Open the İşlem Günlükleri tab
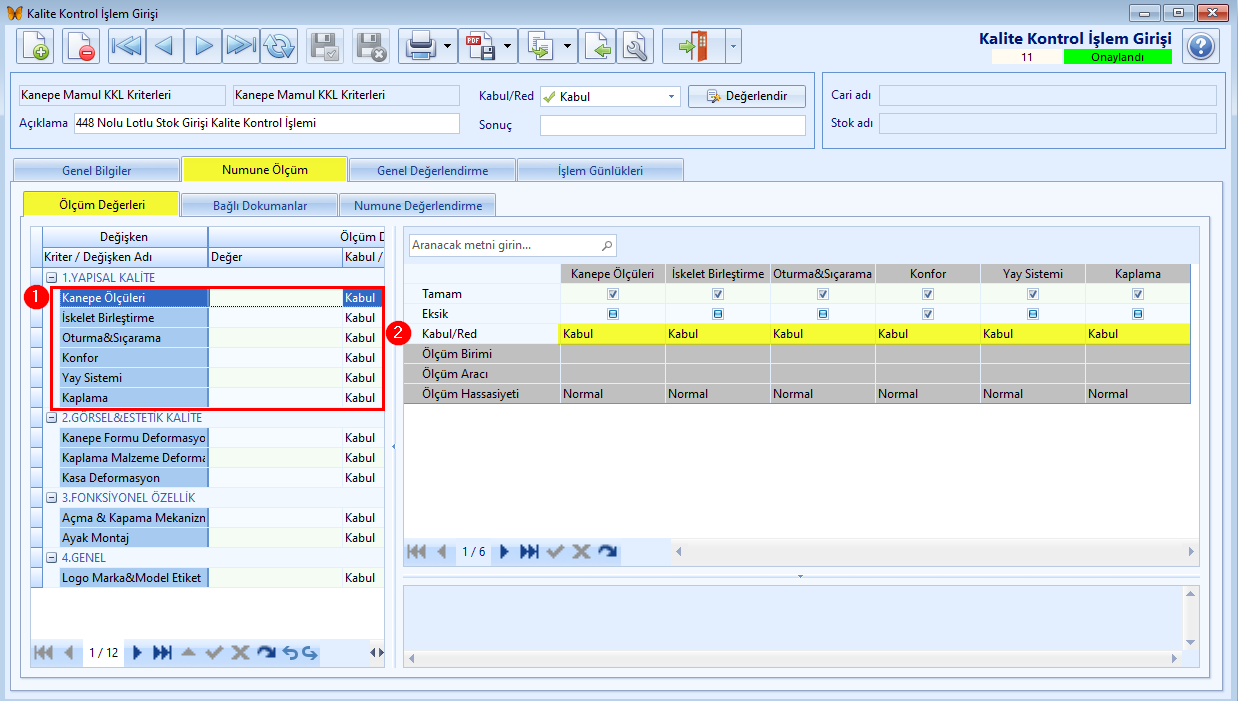 tap(601, 170)
